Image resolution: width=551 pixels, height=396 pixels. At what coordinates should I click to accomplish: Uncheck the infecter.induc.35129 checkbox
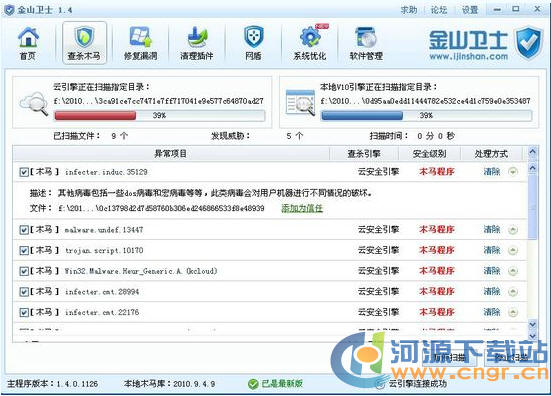(x=24, y=172)
